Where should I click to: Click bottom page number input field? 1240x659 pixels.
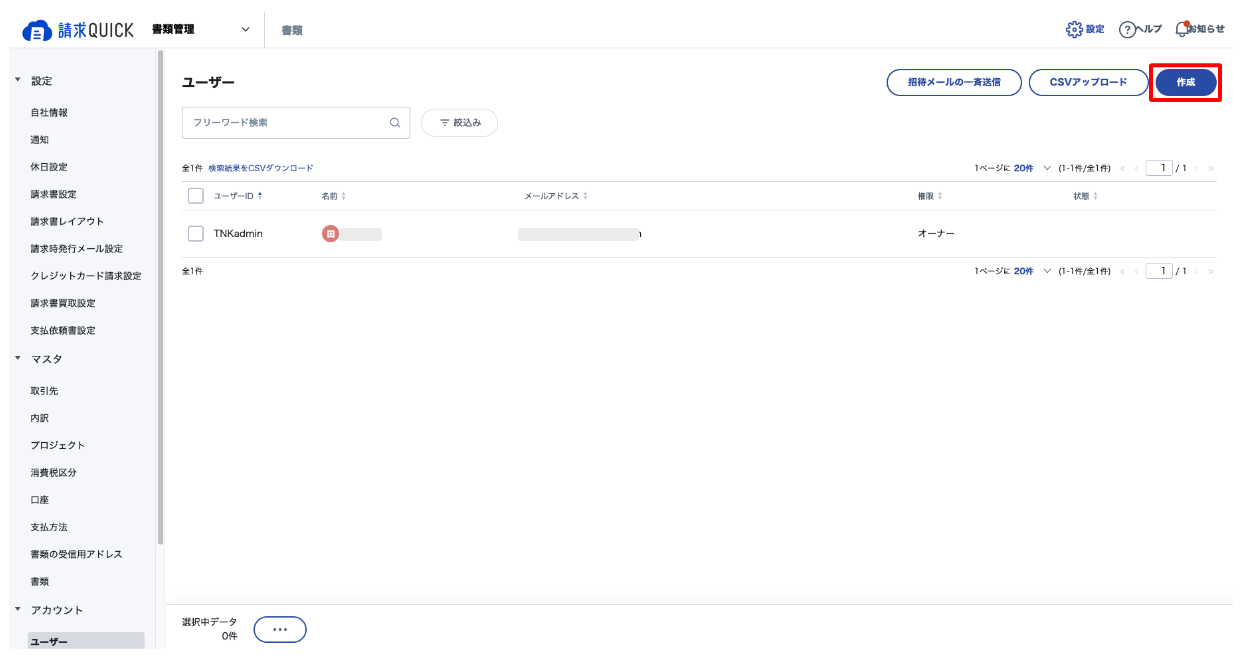[x=1159, y=271]
